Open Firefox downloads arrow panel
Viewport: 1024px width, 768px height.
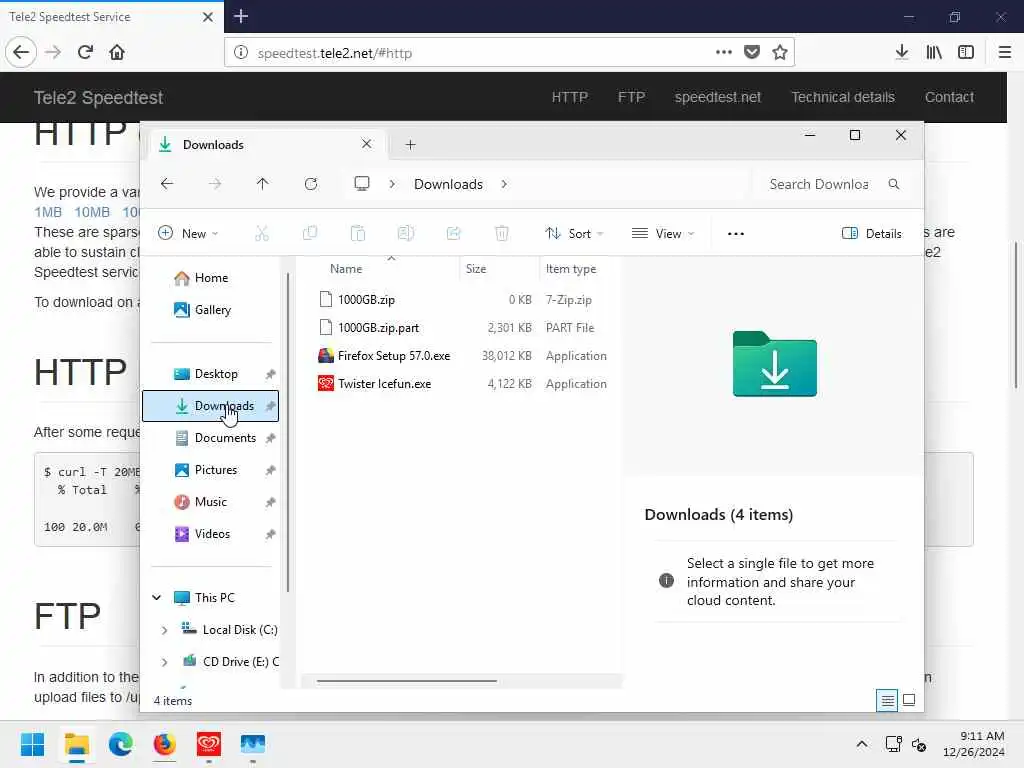click(902, 52)
